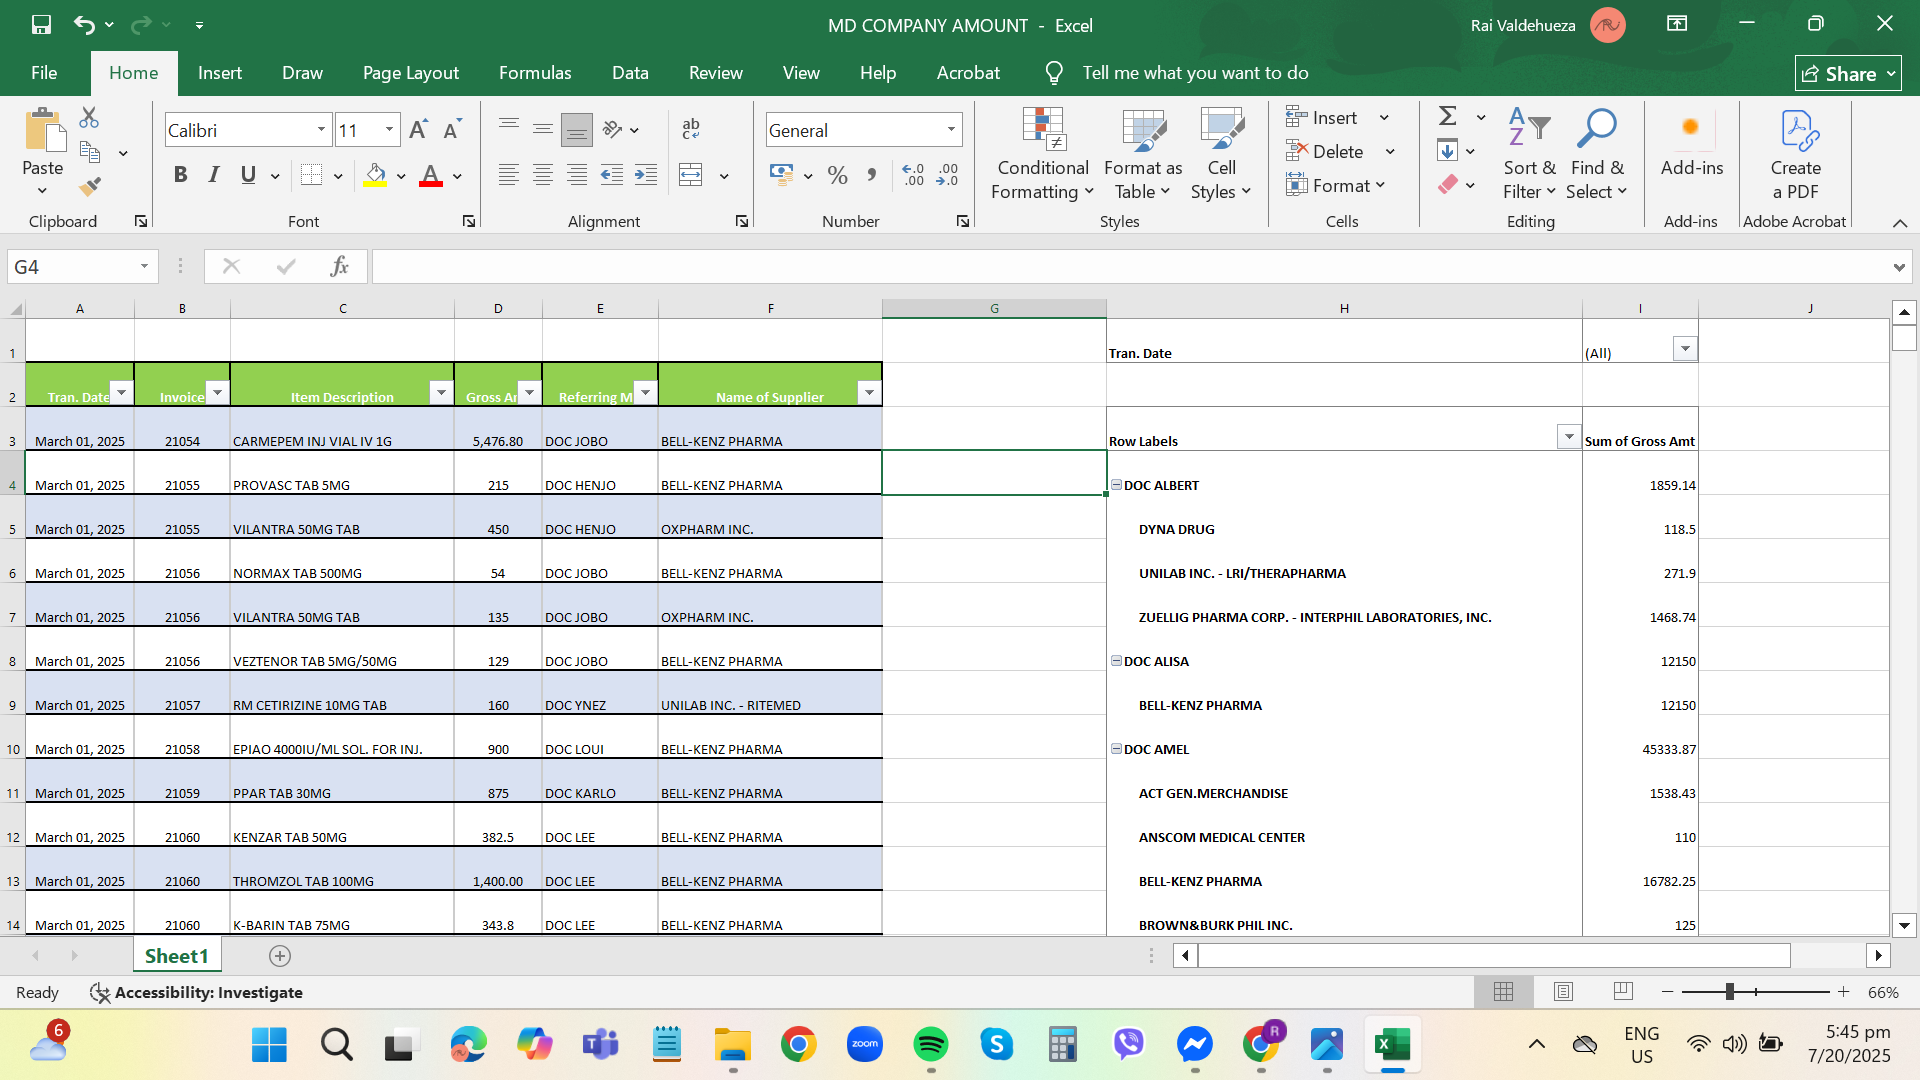
Task: Open the General number format dropdown
Action: (951, 130)
